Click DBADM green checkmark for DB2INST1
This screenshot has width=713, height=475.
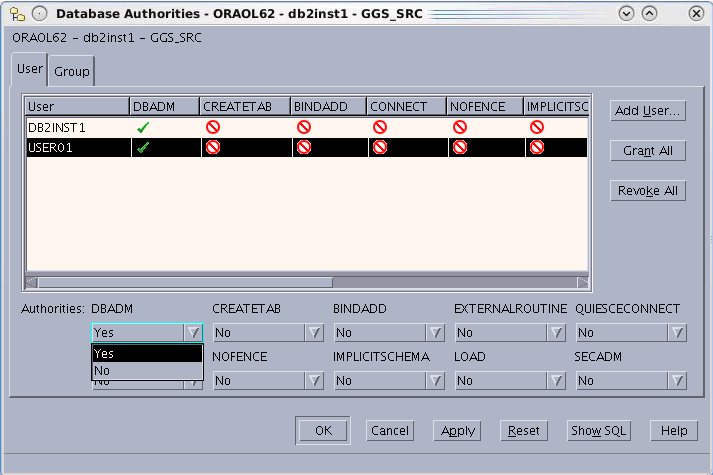143,128
